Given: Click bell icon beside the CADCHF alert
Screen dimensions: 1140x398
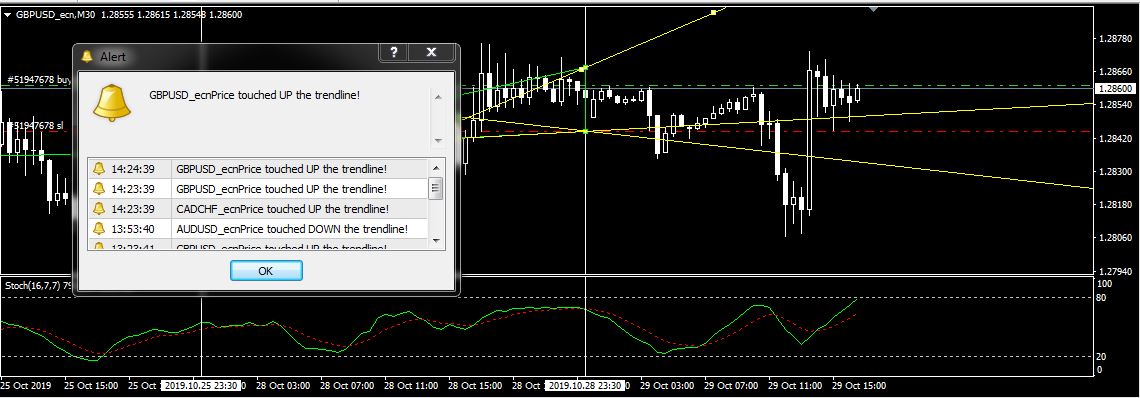Looking at the screenshot, I should (x=99, y=209).
